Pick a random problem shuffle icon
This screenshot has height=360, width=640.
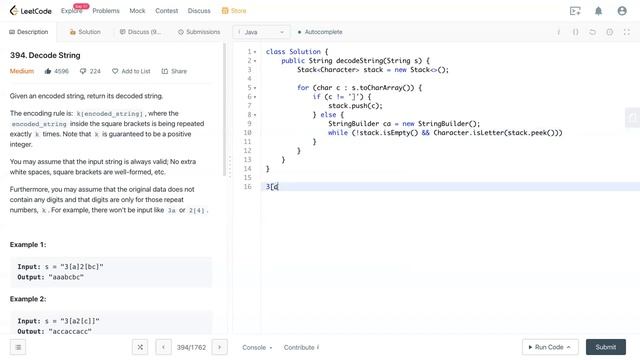pyautogui.click(x=140, y=347)
